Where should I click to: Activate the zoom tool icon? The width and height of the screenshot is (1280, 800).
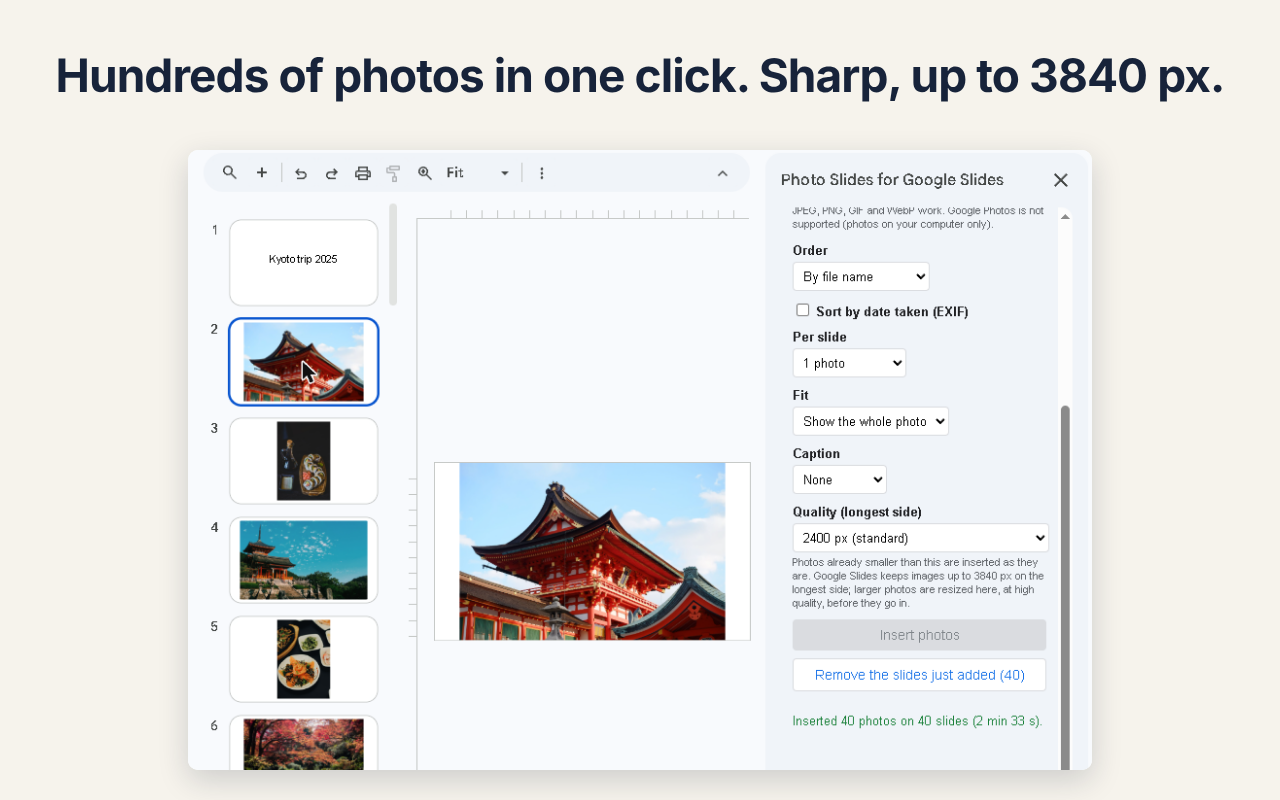(424, 173)
